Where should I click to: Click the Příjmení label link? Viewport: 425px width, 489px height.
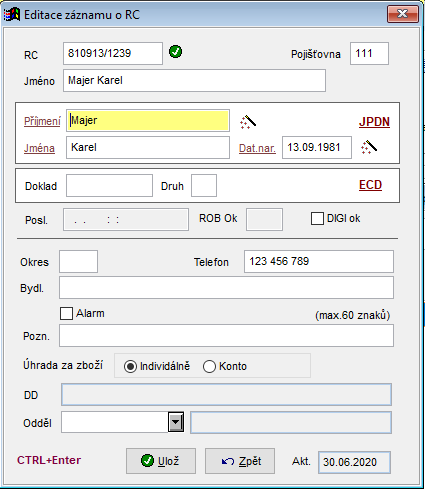(x=42, y=121)
